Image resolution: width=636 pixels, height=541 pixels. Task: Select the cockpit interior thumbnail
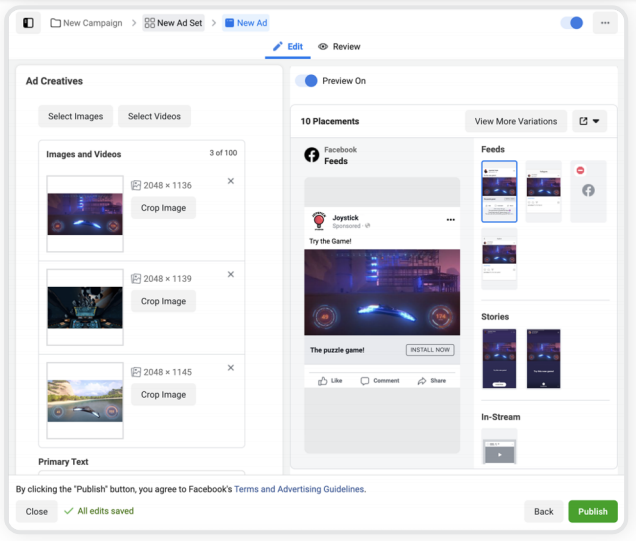click(85, 307)
